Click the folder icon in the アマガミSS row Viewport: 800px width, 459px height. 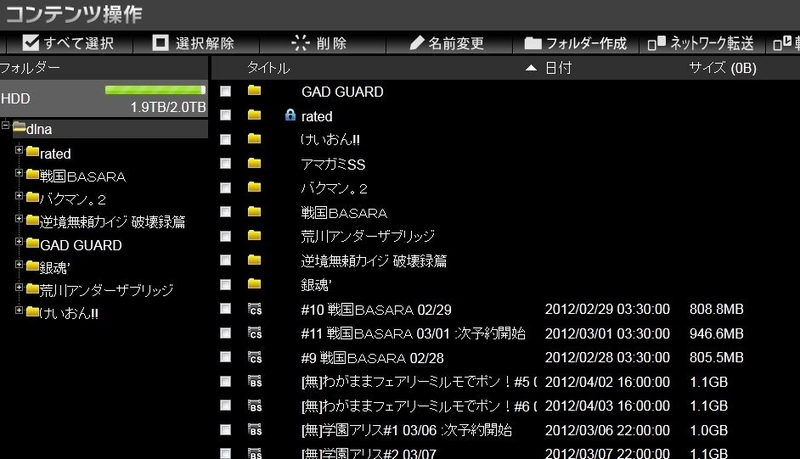pyautogui.click(x=254, y=163)
